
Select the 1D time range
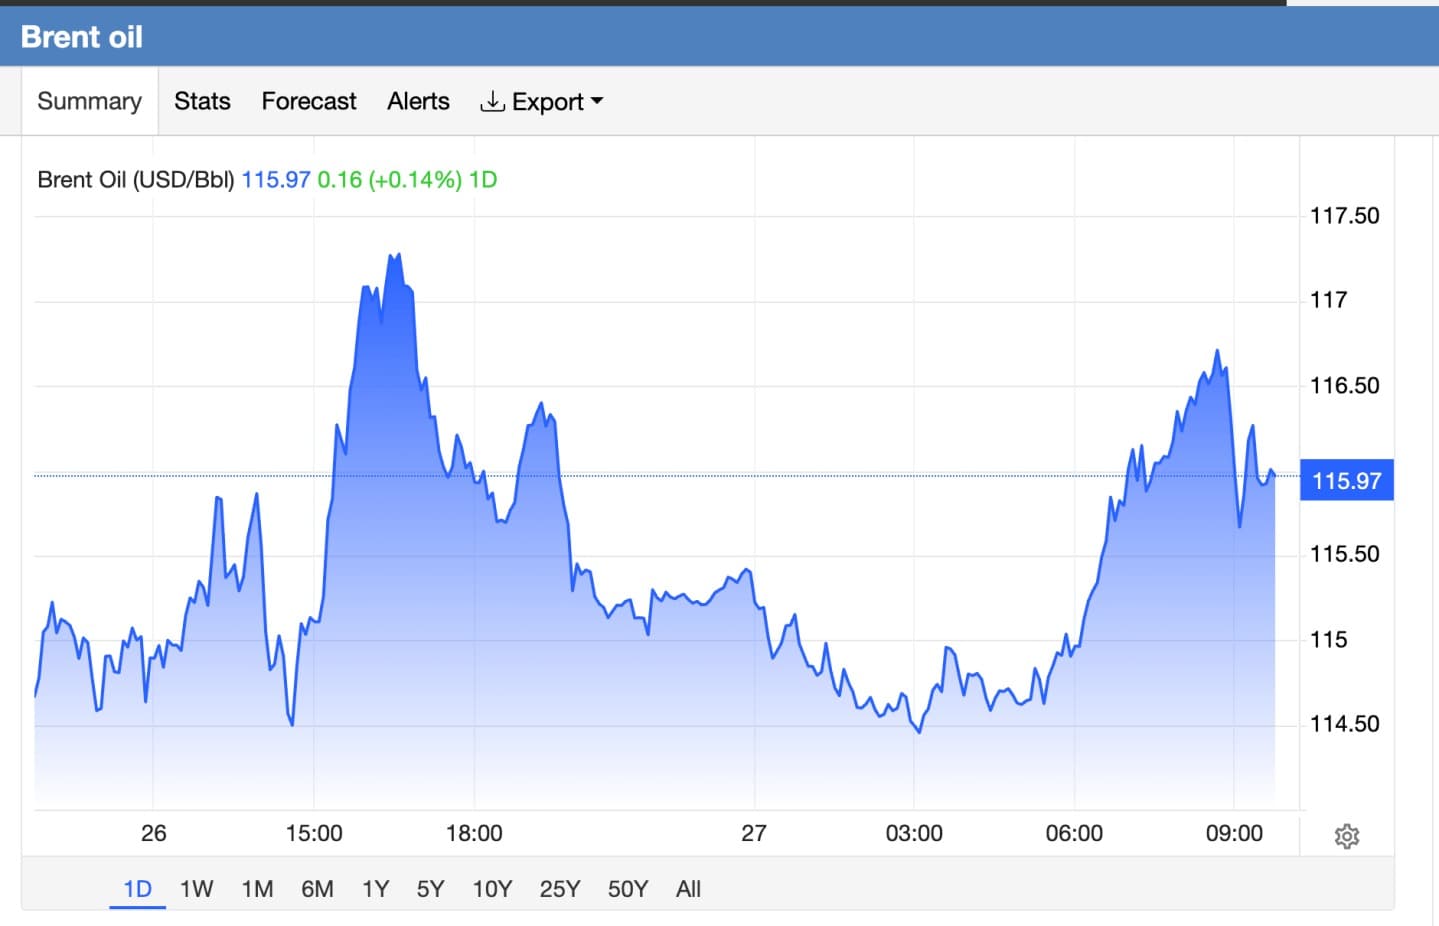point(137,888)
